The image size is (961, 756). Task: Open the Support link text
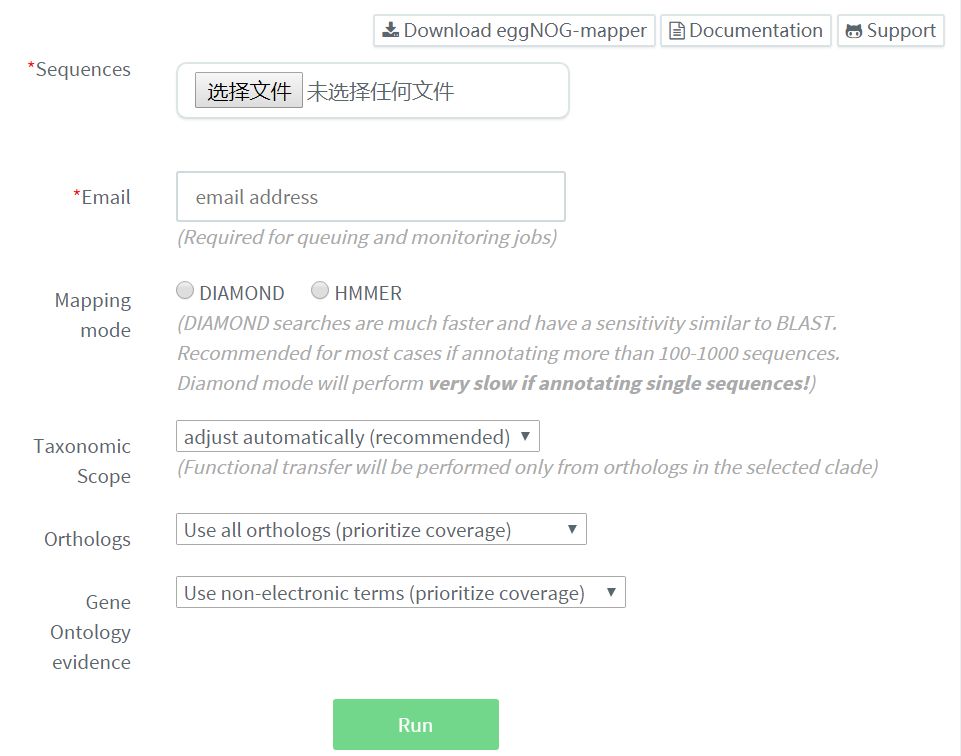(x=901, y=31)
